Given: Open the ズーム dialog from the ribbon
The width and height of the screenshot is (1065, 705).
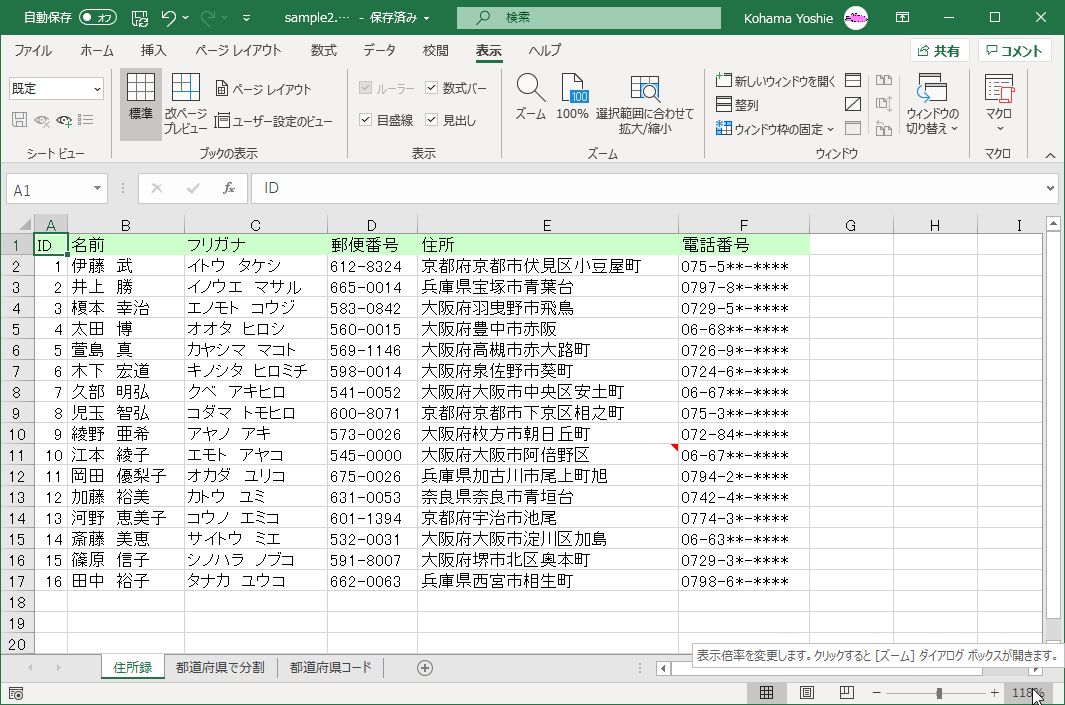Looking at the screenshot, I should tap(530, 97).
